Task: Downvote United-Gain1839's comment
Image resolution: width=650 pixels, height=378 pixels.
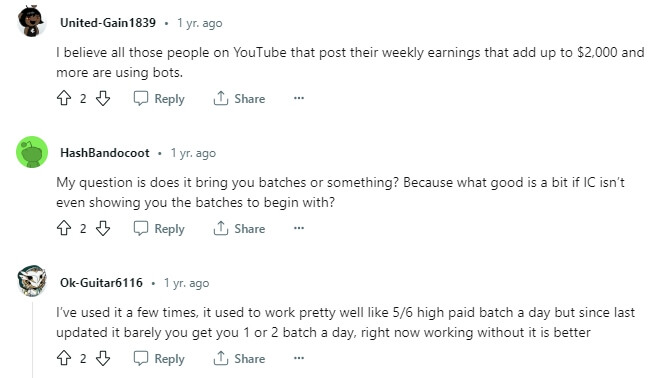Action: (103, 98)
